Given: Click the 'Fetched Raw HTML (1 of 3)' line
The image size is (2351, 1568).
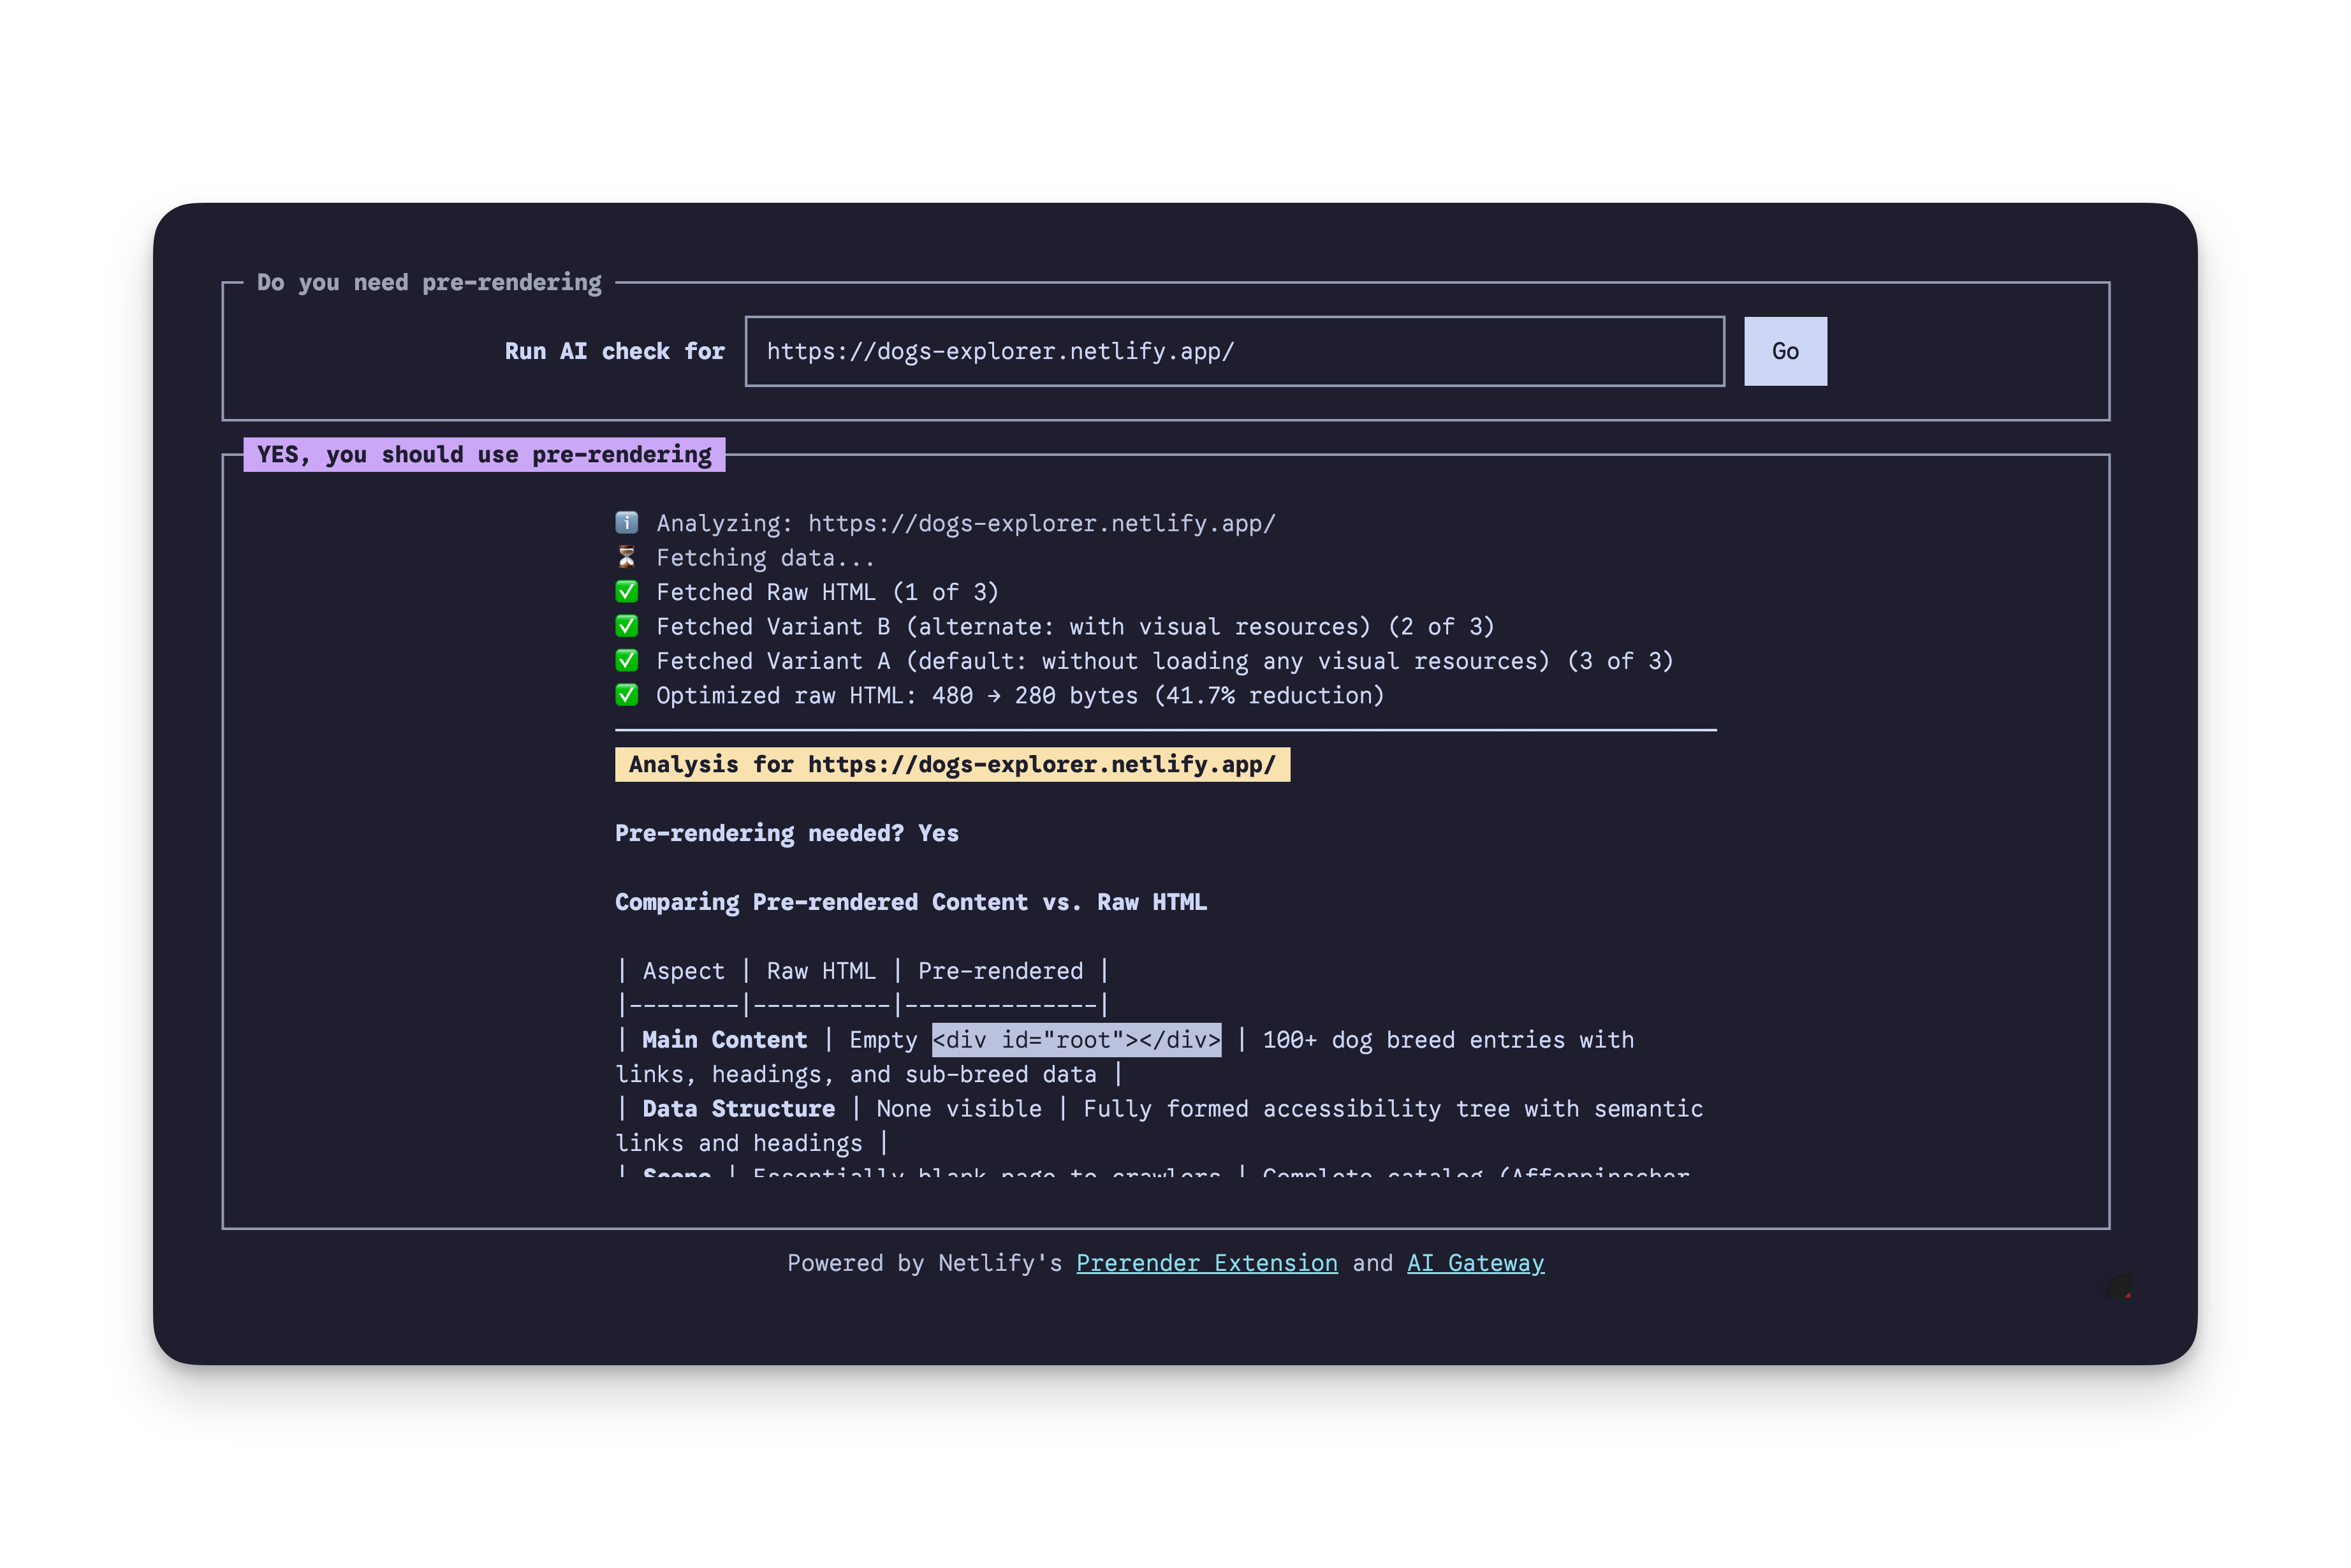Looking at the screenshot, I should pyautogui.click(x=827, y=592).
